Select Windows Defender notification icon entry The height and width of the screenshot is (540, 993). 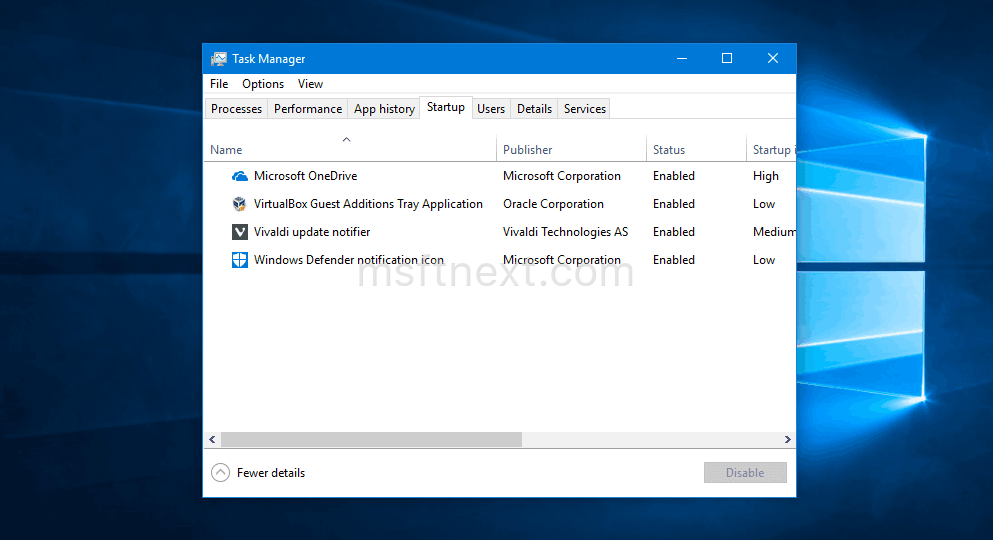348,260
